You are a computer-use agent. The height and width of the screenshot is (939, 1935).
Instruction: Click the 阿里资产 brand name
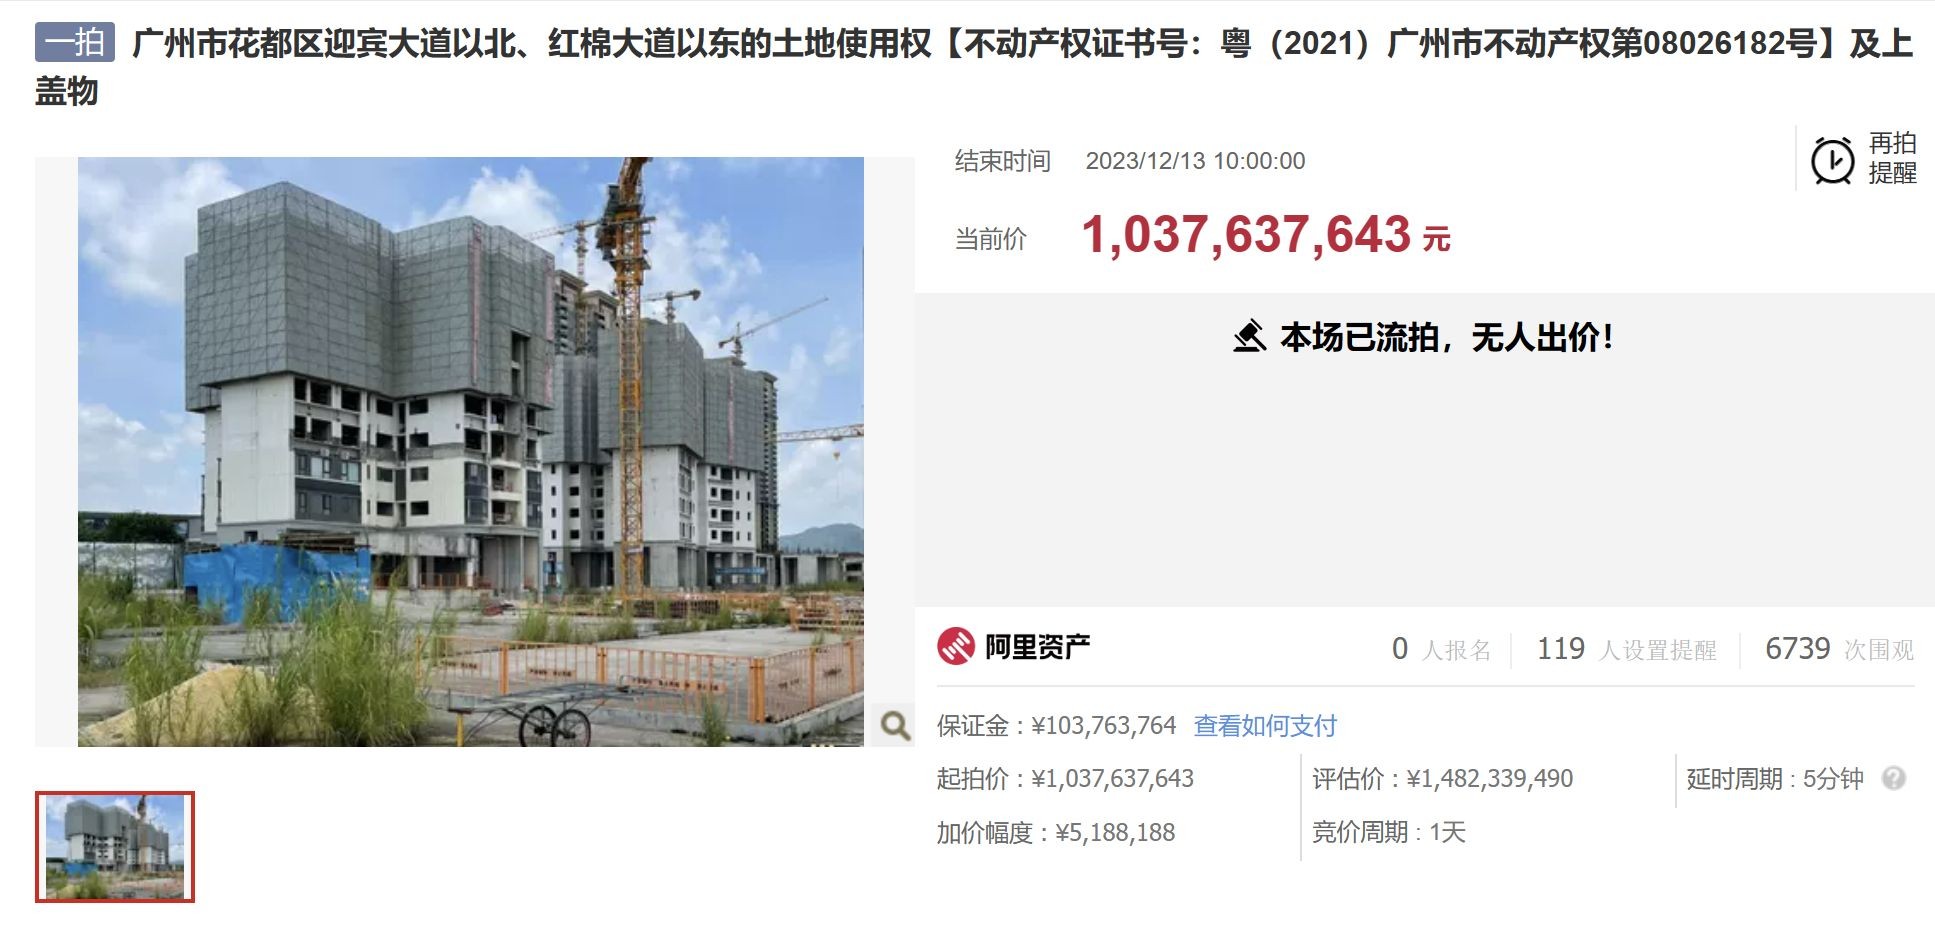1038,647
